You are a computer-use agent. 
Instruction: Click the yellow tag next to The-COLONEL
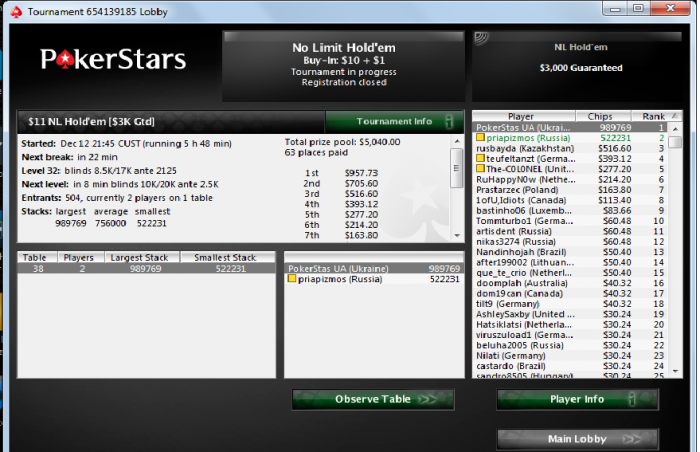click(480, 168)
